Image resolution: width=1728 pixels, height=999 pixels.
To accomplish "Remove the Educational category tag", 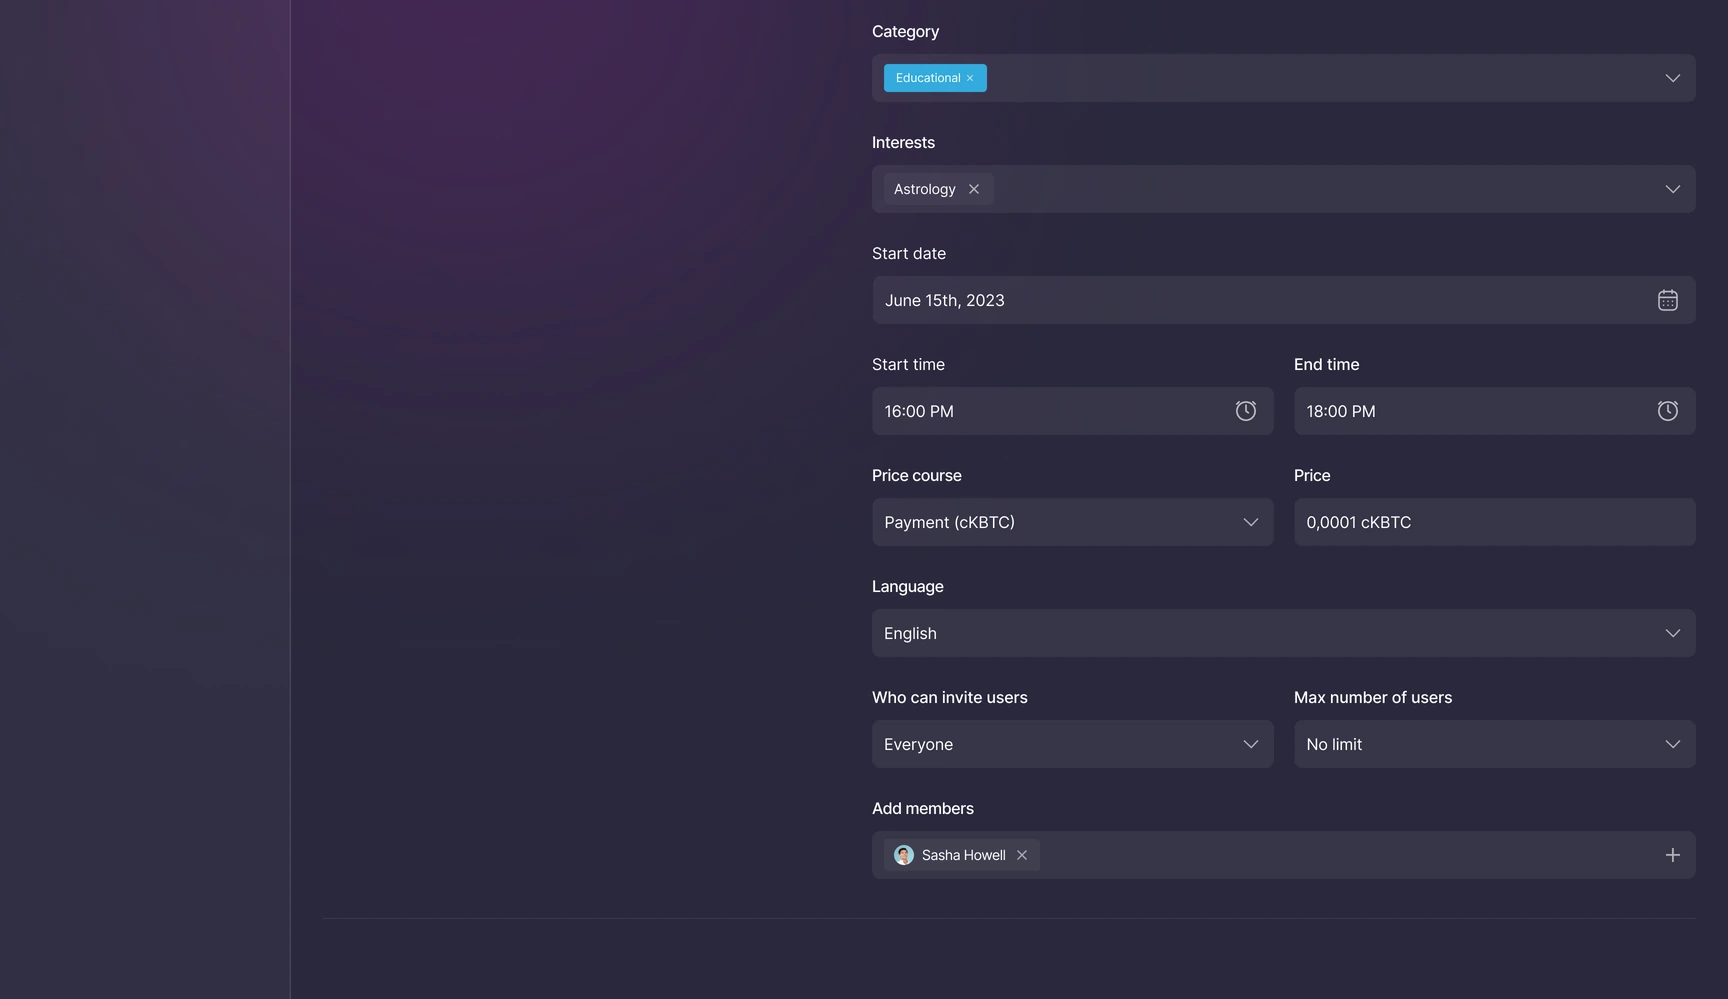I will click(x=970, y=78).
